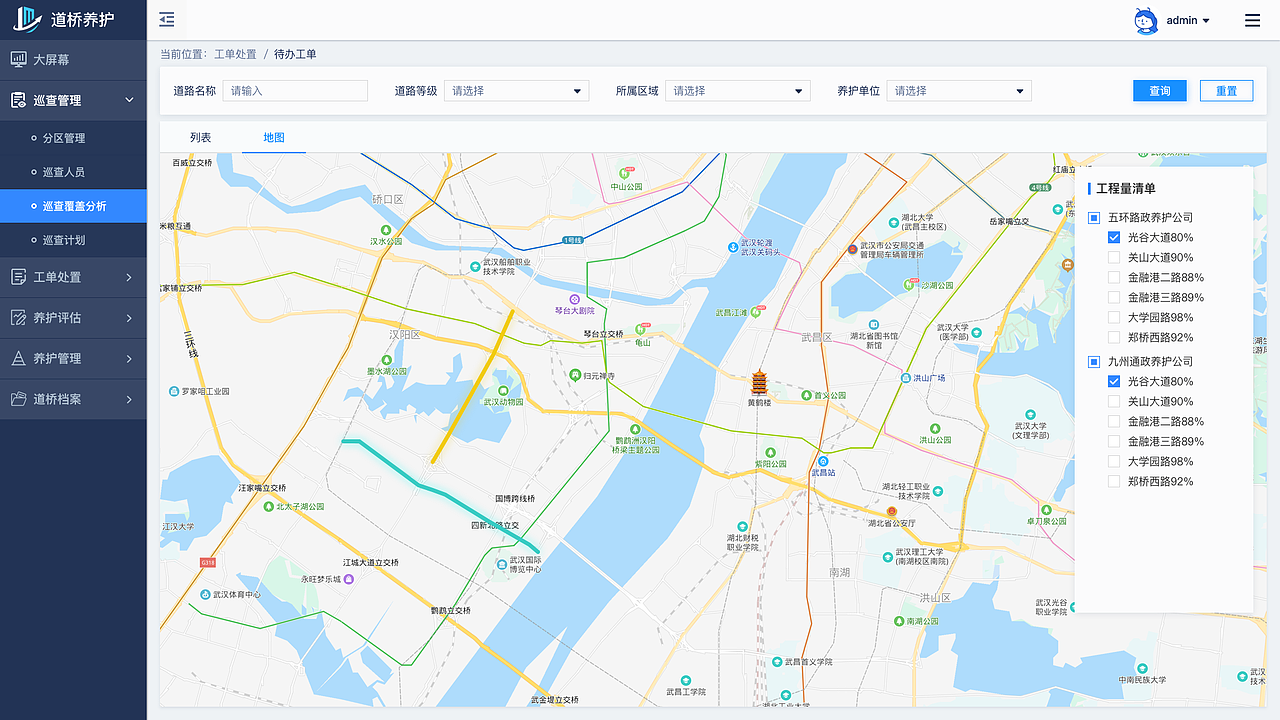Click the 工单处置 sidebar icon
The image size is (1280, 720).
point(18,277)
